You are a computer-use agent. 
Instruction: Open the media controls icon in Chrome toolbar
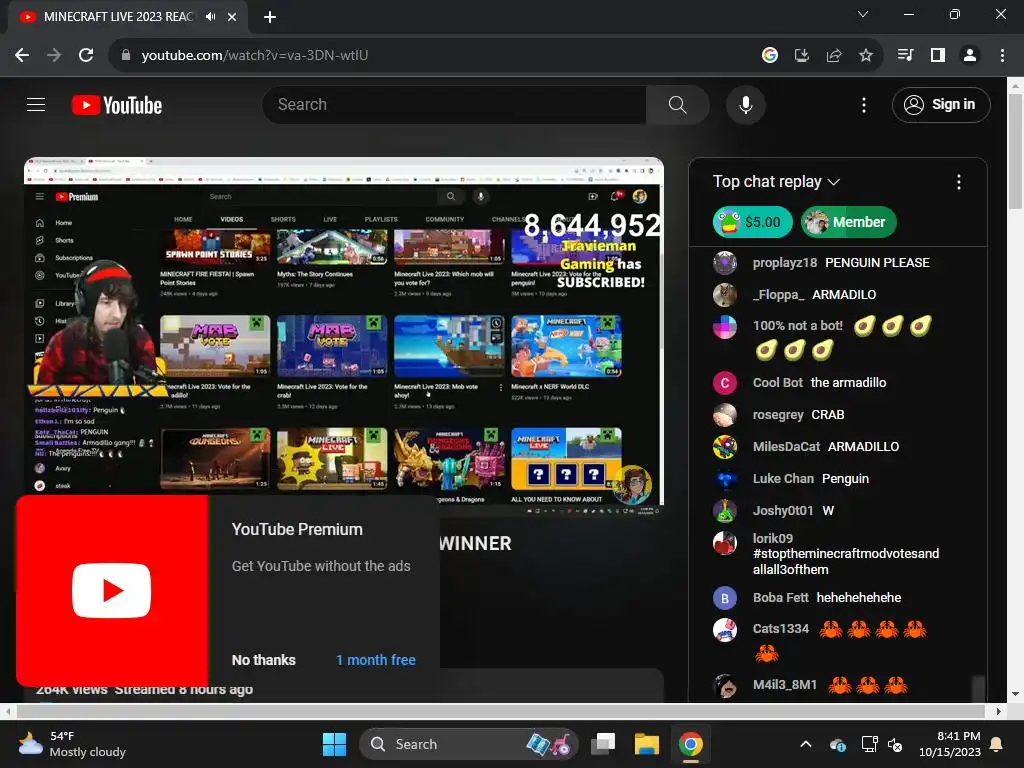click(905, 56)
